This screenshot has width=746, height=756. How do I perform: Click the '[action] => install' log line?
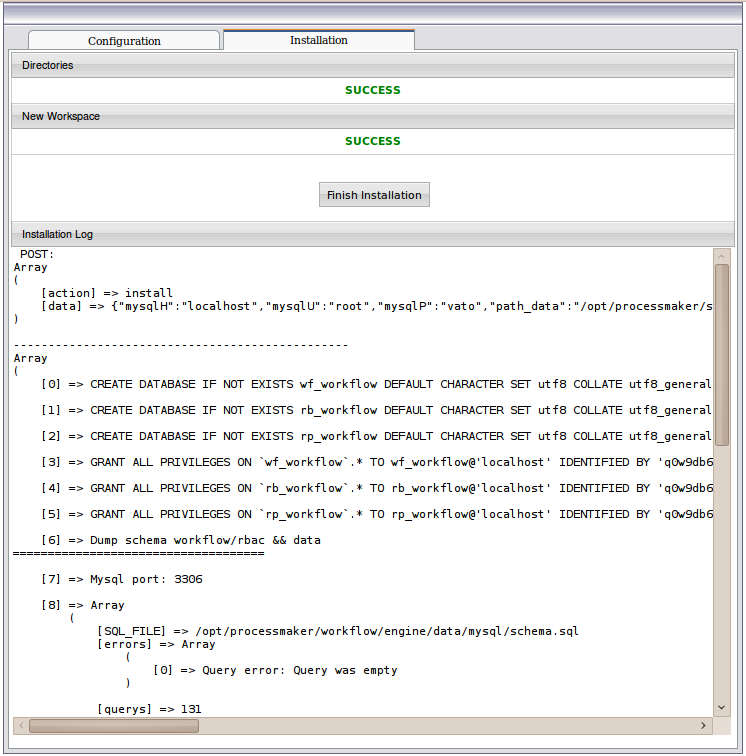[107, 293]
